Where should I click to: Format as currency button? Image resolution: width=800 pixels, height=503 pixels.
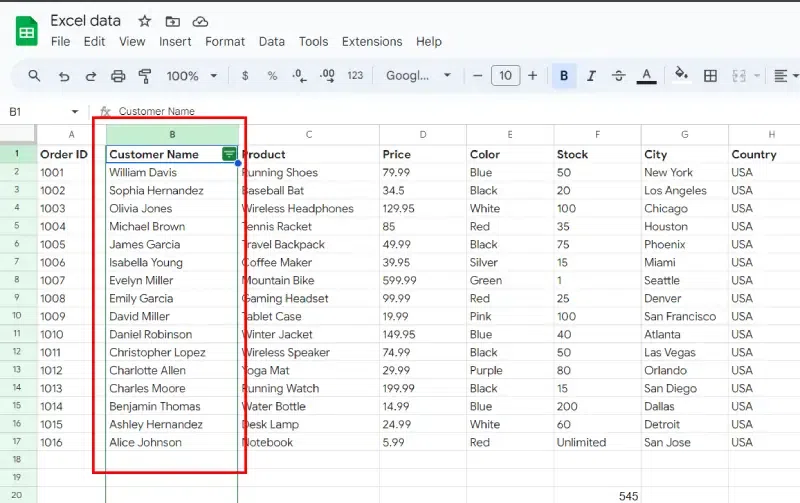point(245,76)
